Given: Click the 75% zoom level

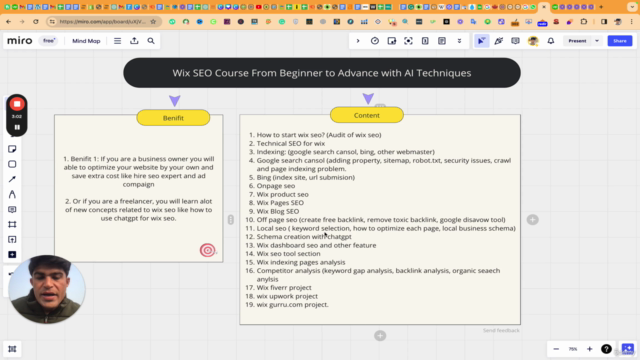Looking at the screenshot, I should pyautogui.click(x=573, y=349).
